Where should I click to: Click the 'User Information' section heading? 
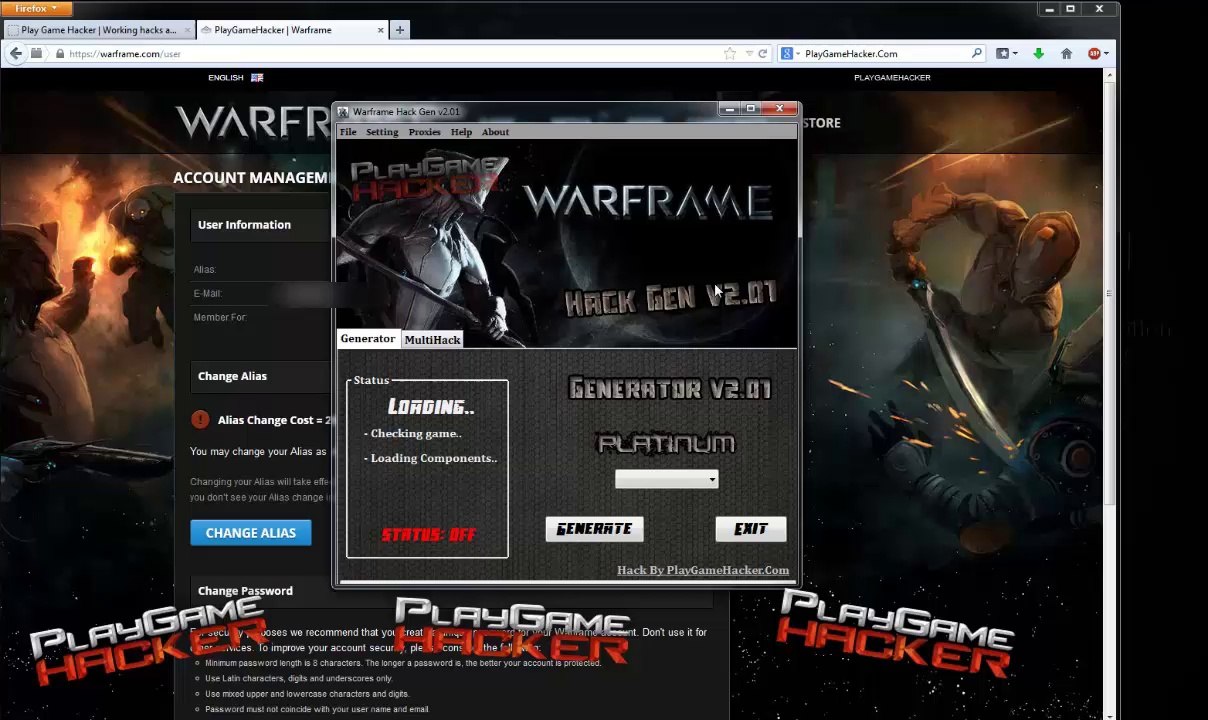click(x=244, y=225)
